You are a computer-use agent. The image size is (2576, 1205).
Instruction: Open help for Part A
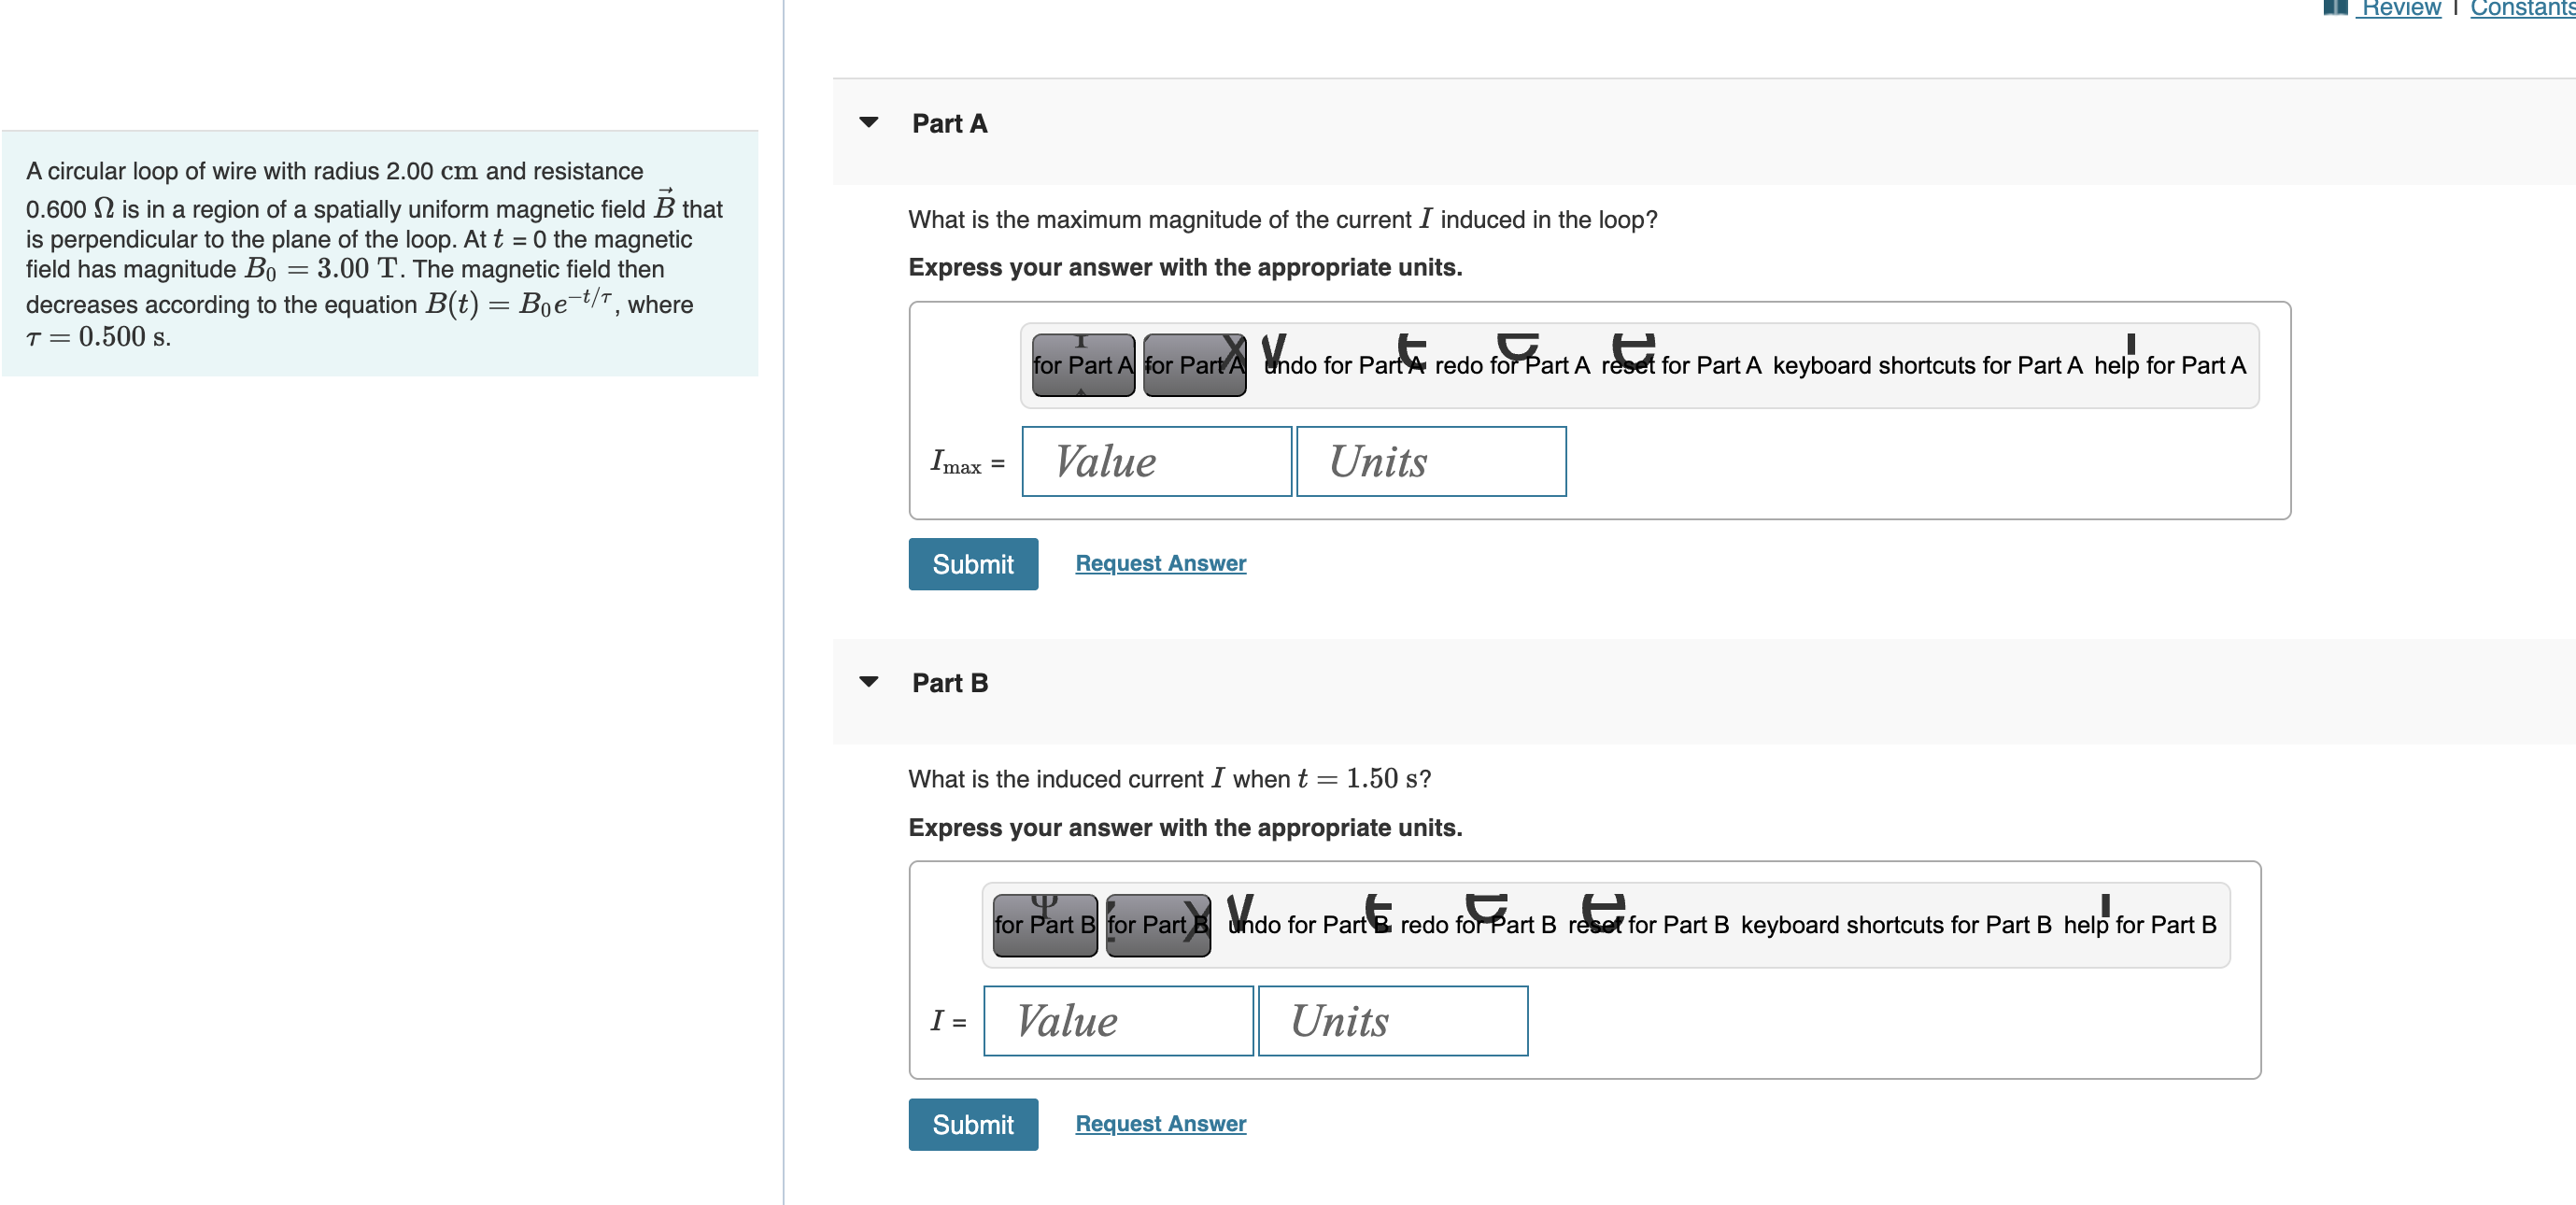(2169, 365)
